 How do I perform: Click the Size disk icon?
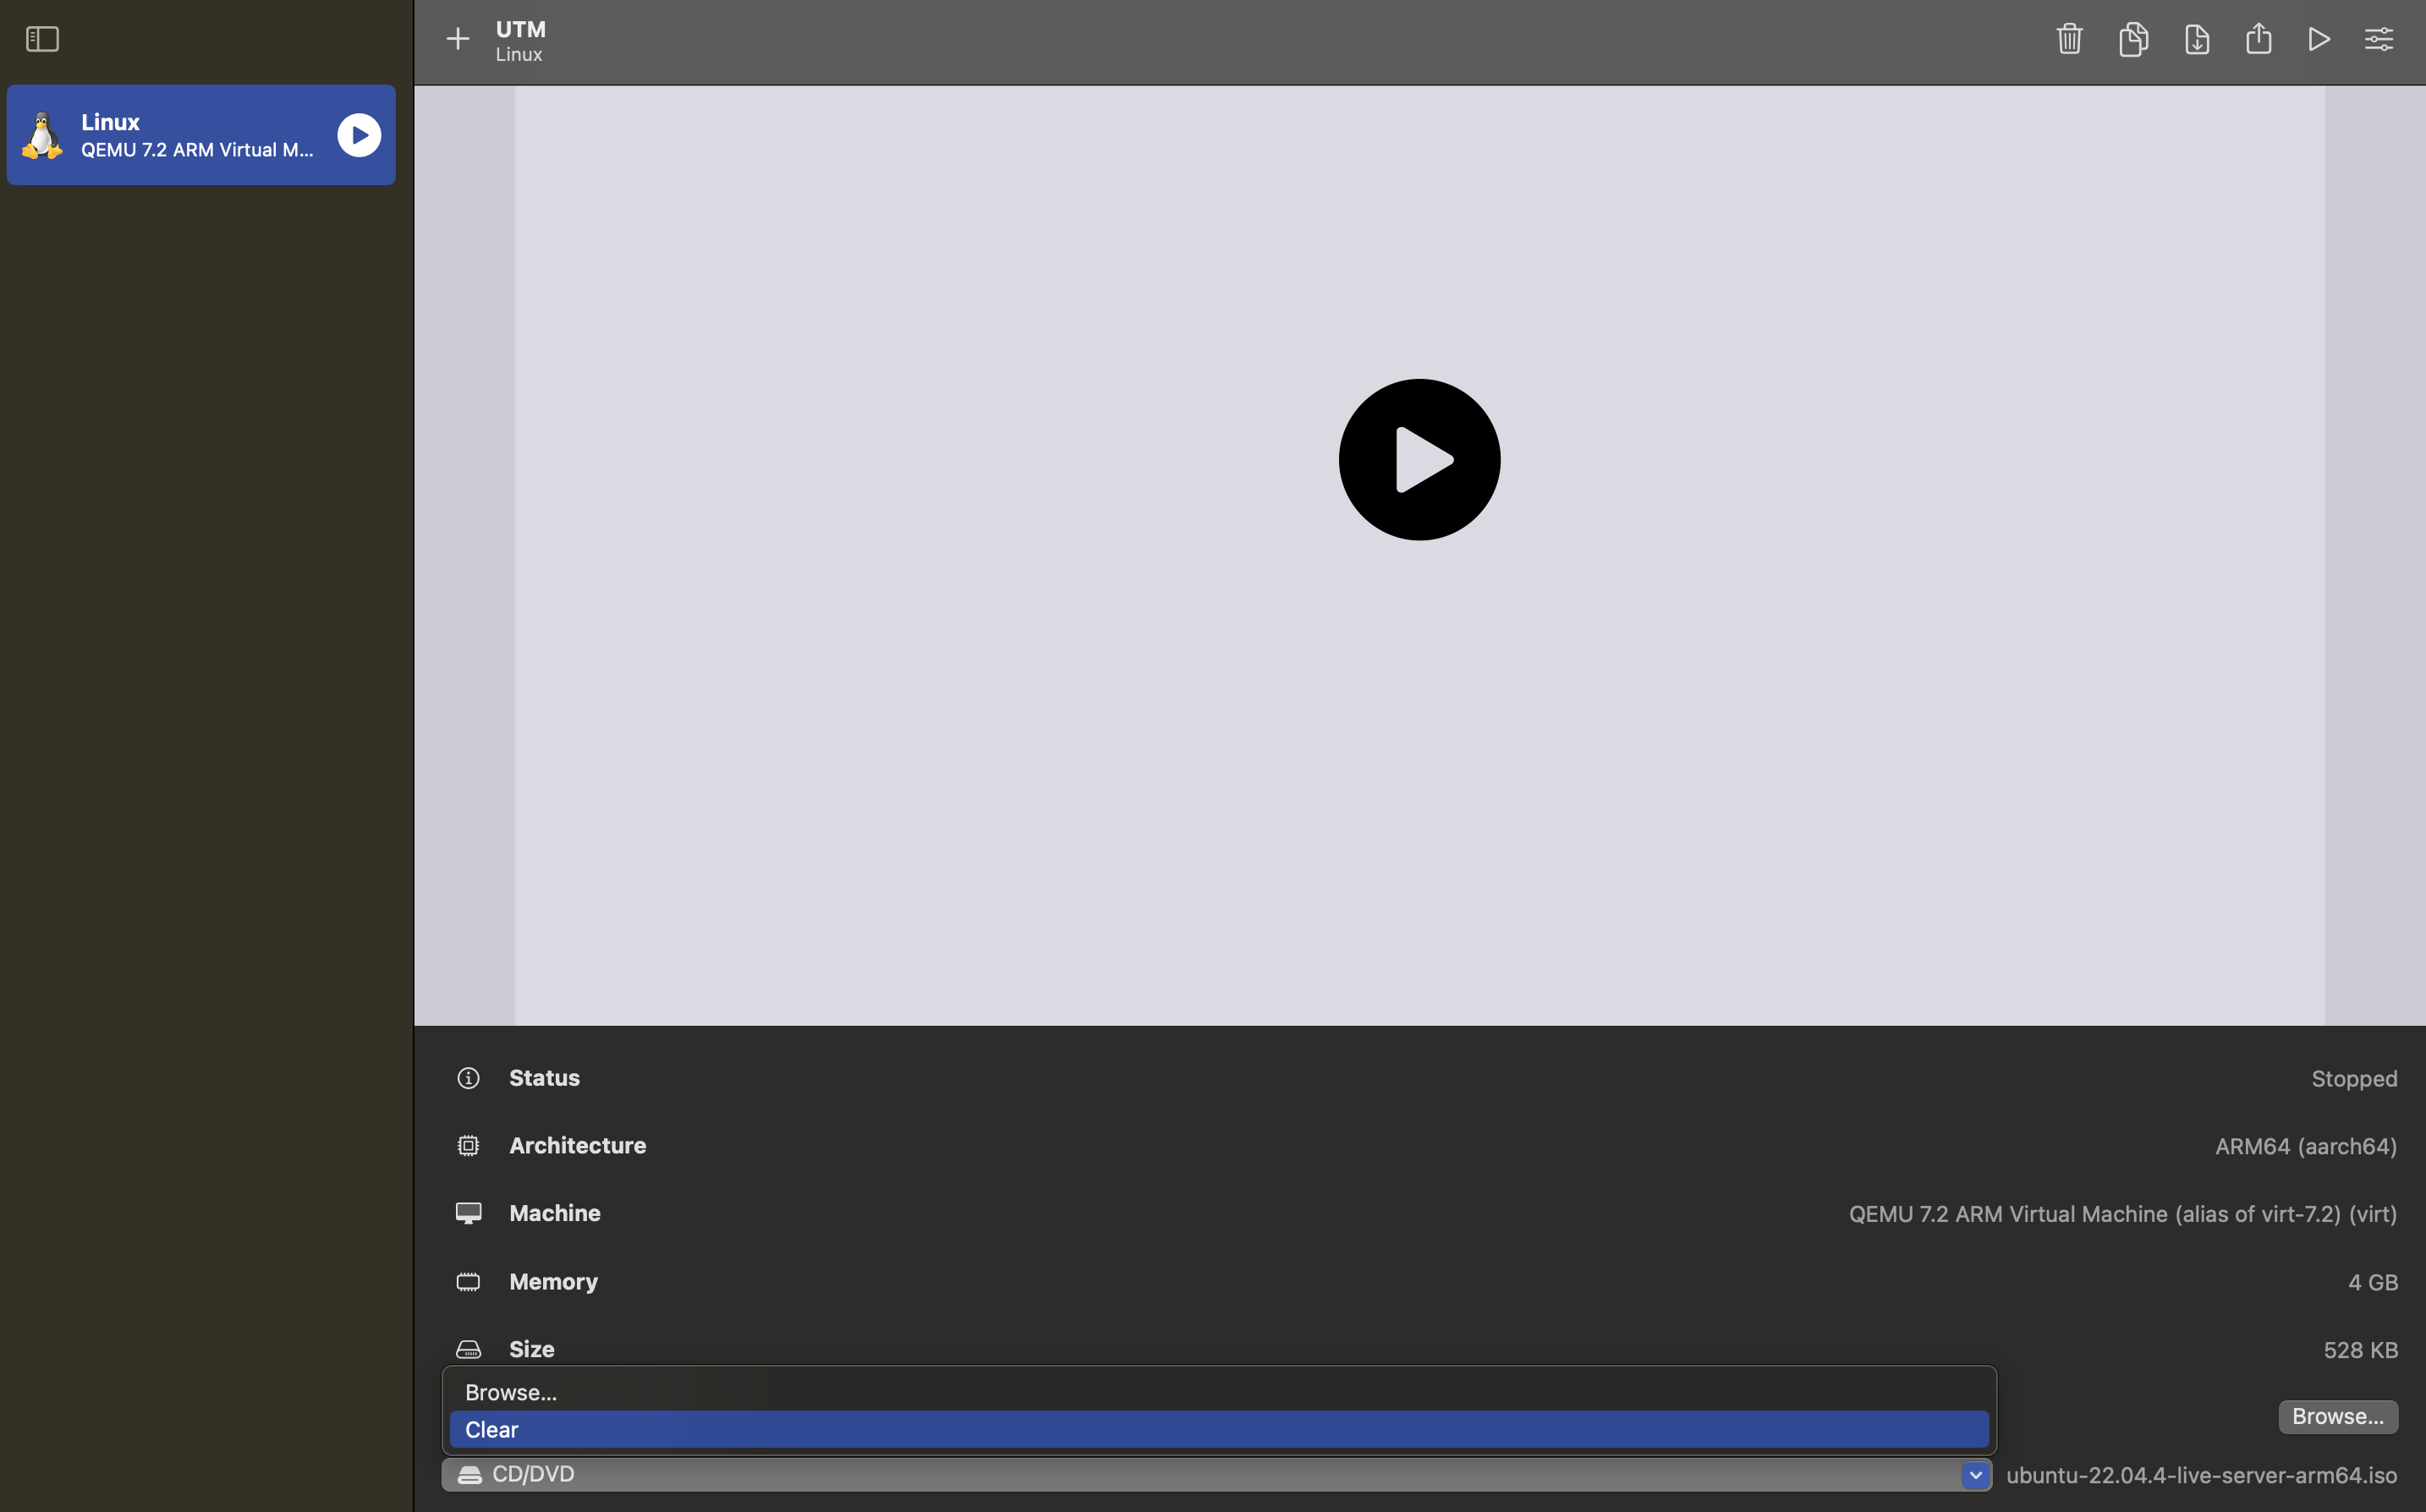pyautogui.click(x=468, y=1349)
